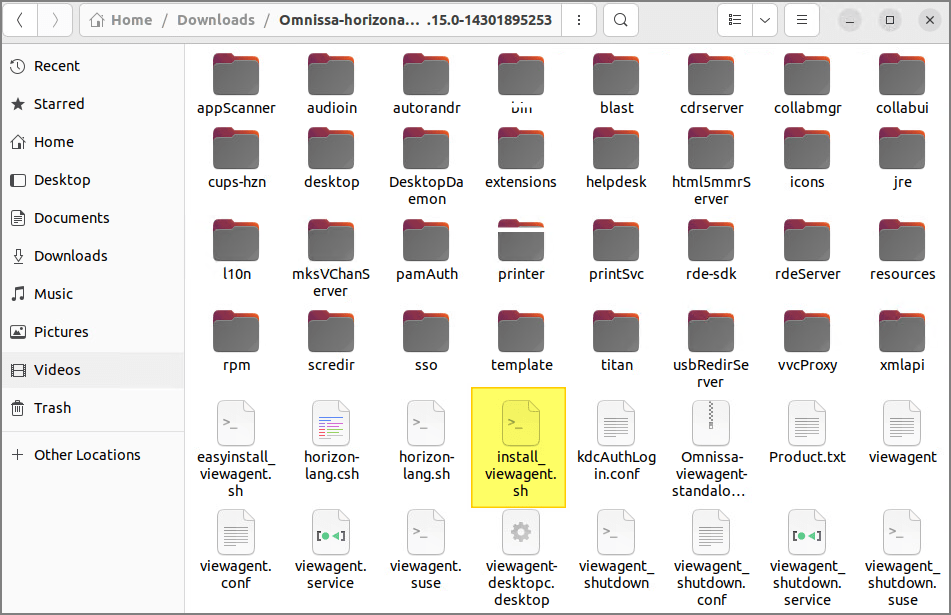Screen dimensions: 951x615
Task: Open Trash in the sidebar
Action: coord(52,408)
